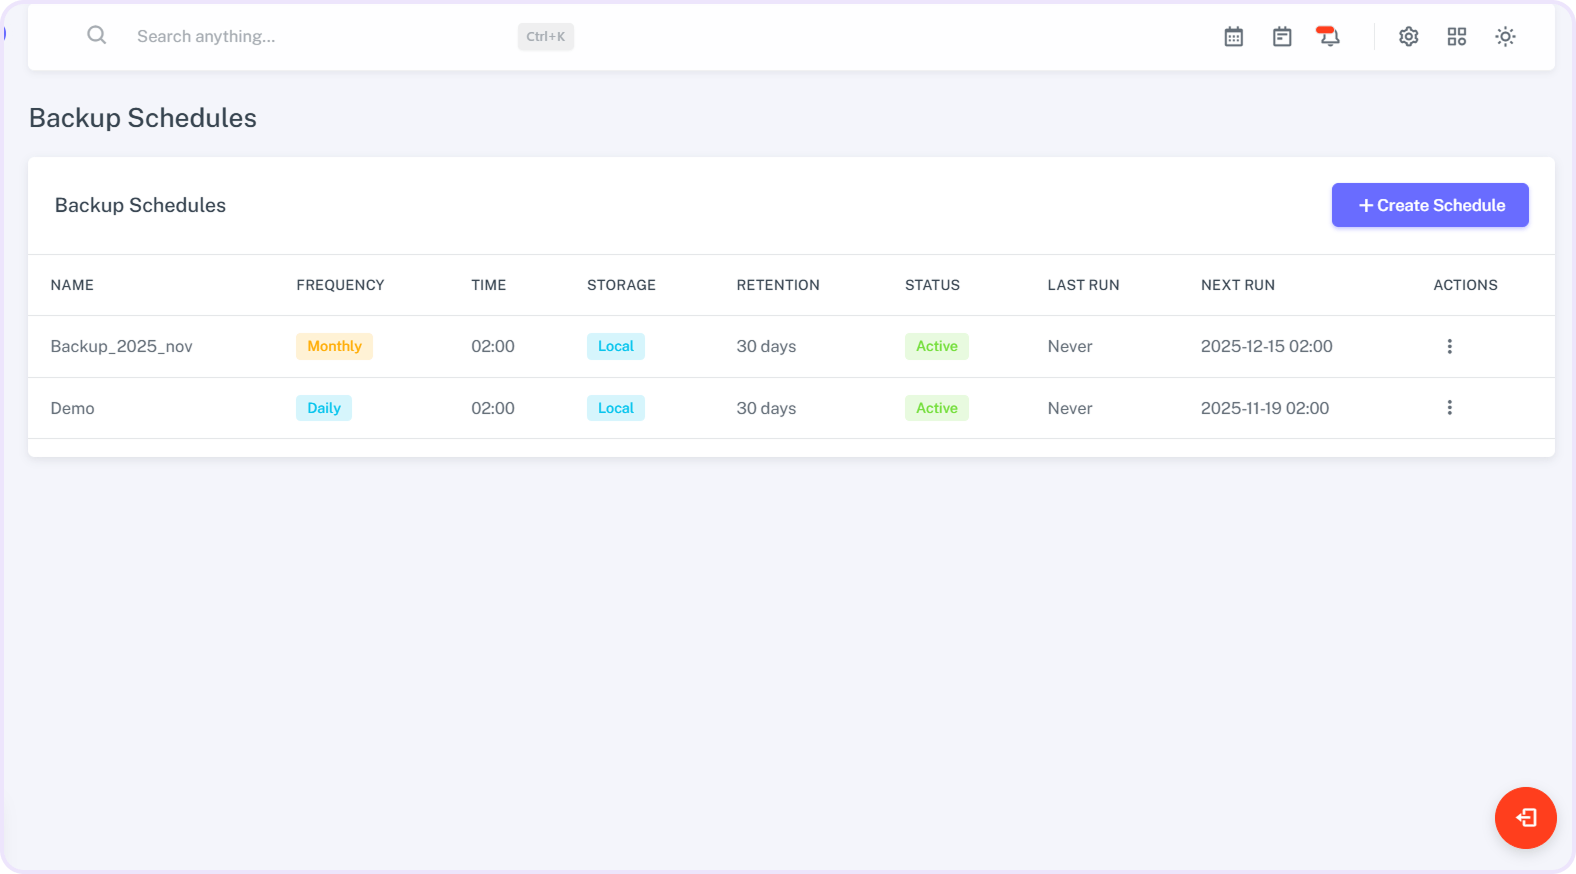Screen dimensions: 1576x874
Task: Select the Demo schedule name
Action: pyautogui.click(x=72, y=408)
